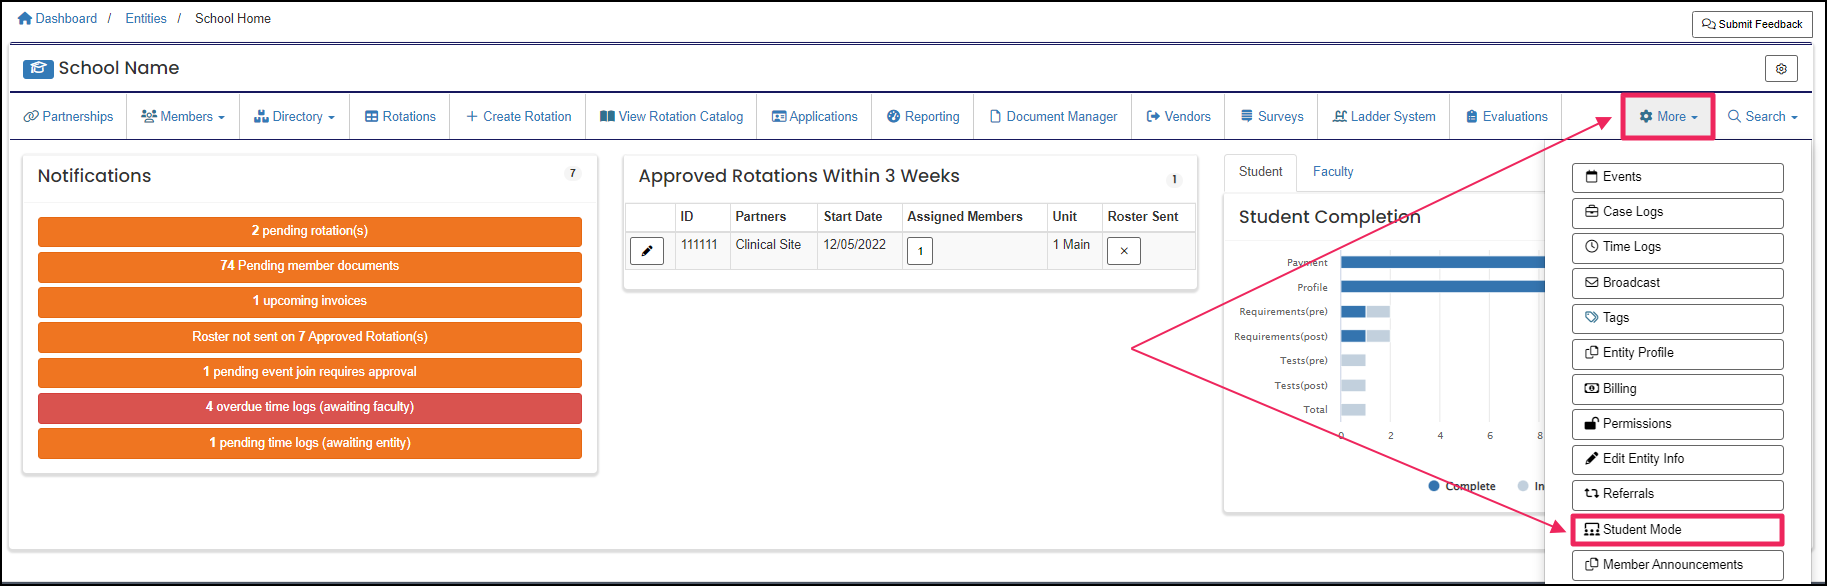Click Create Rotation in the navigation bar
Image resolution: width=1827 pixels, height=586 pixels.
pos(519,116)
